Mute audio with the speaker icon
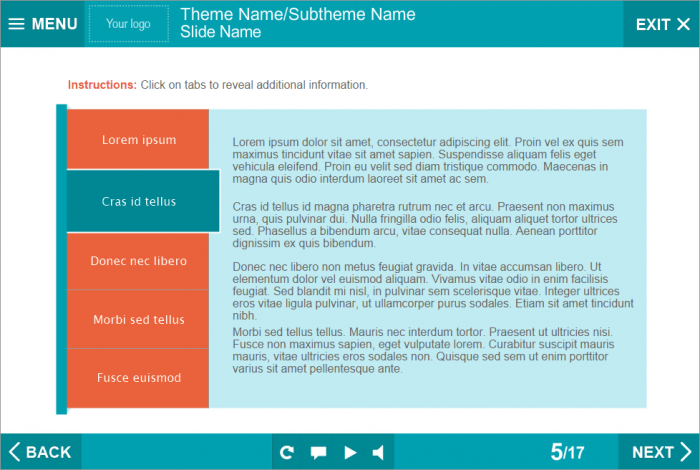Screen dimensions: 700x470 378,452
